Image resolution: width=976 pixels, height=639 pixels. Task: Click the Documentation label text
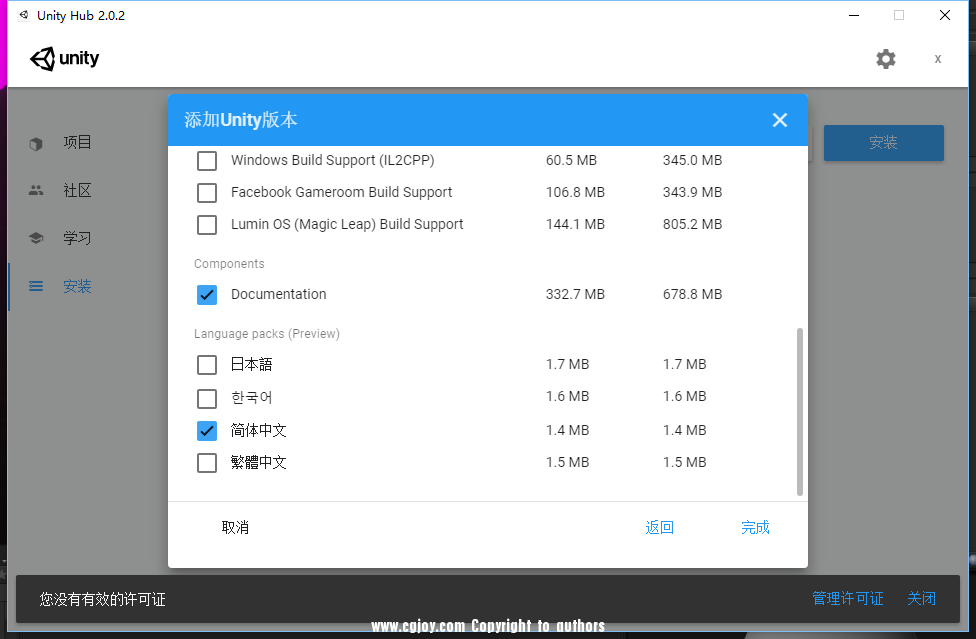(x=278, y=294)
